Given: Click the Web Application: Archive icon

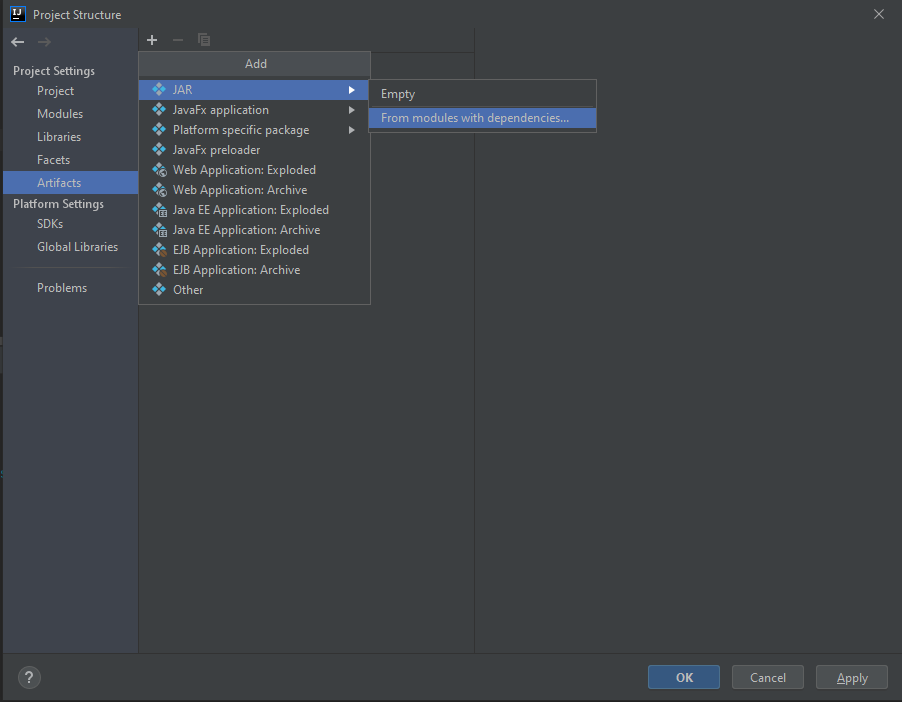Looking at the screenshot, I should coord(159,190).
